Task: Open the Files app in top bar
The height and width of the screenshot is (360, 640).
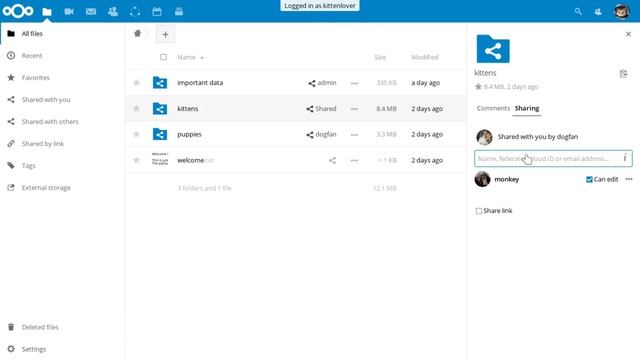Action: click(x=47, y=11)
